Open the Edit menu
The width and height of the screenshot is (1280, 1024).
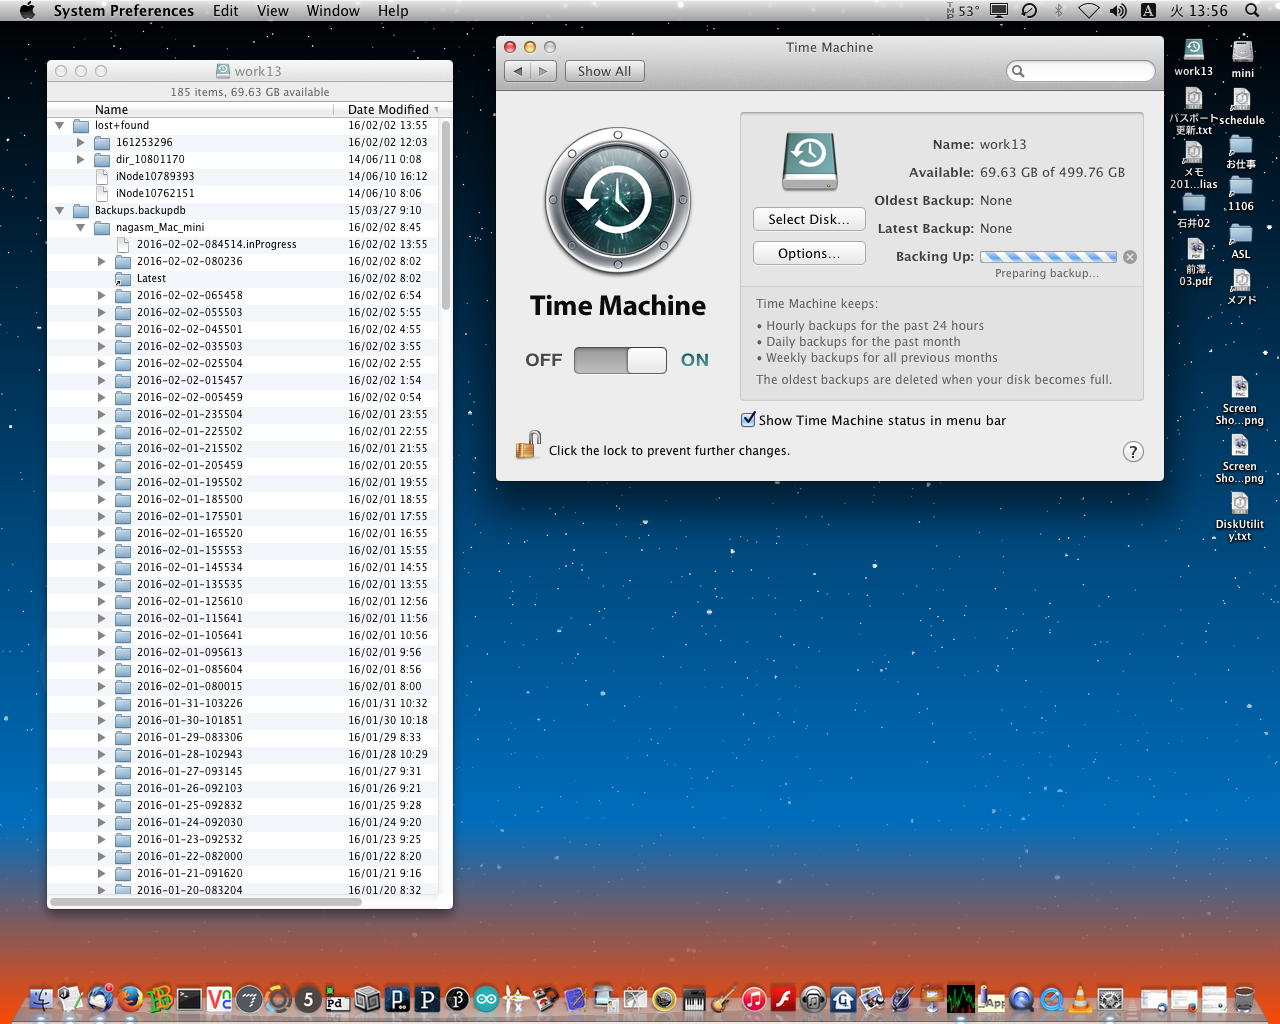click(x=225, y=11)
